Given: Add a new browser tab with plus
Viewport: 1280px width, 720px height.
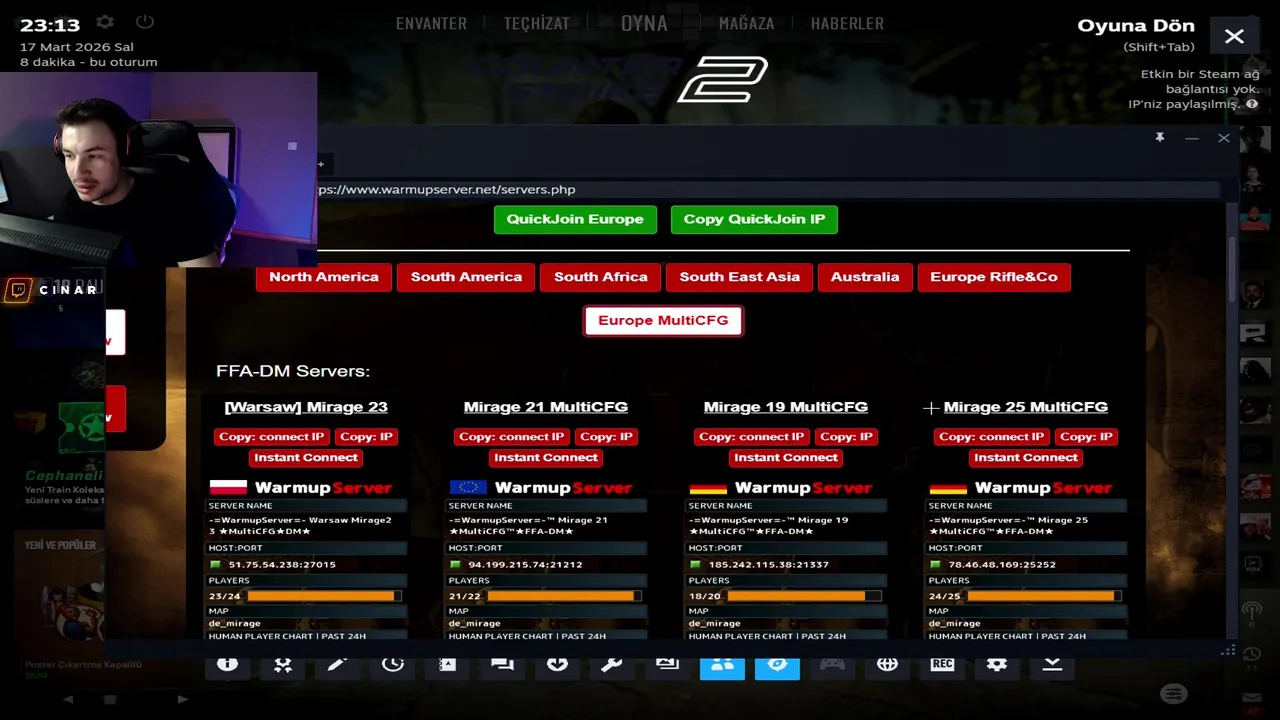Looking at the screenshot, I should (321, 163).
